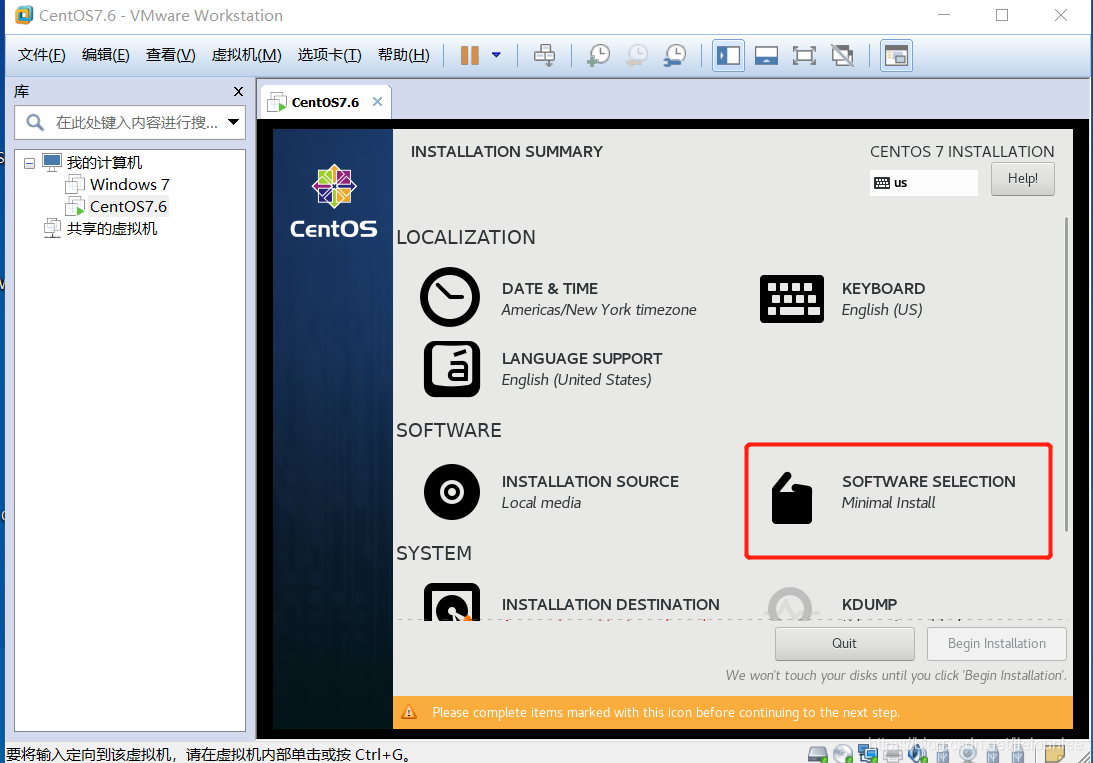Open the 选项卡(T) menu
Image resolution: width=1093 pixels, height=763 pixels.
pyautogui.click(x=329, y=55)
